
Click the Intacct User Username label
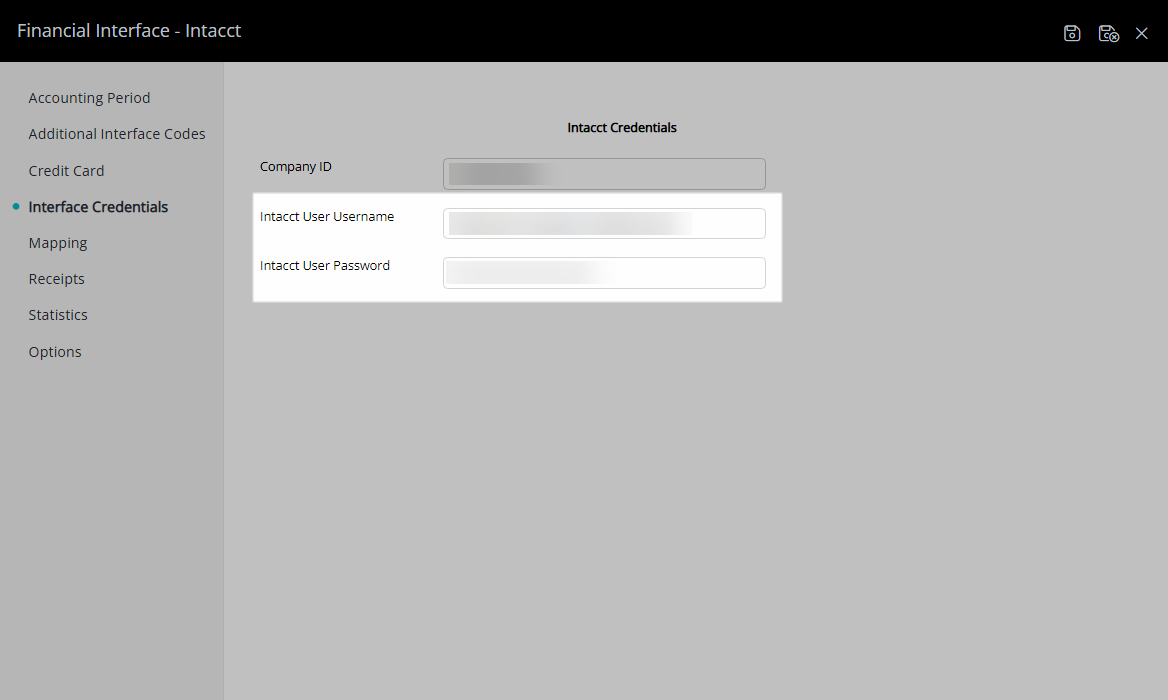[327, 217]
